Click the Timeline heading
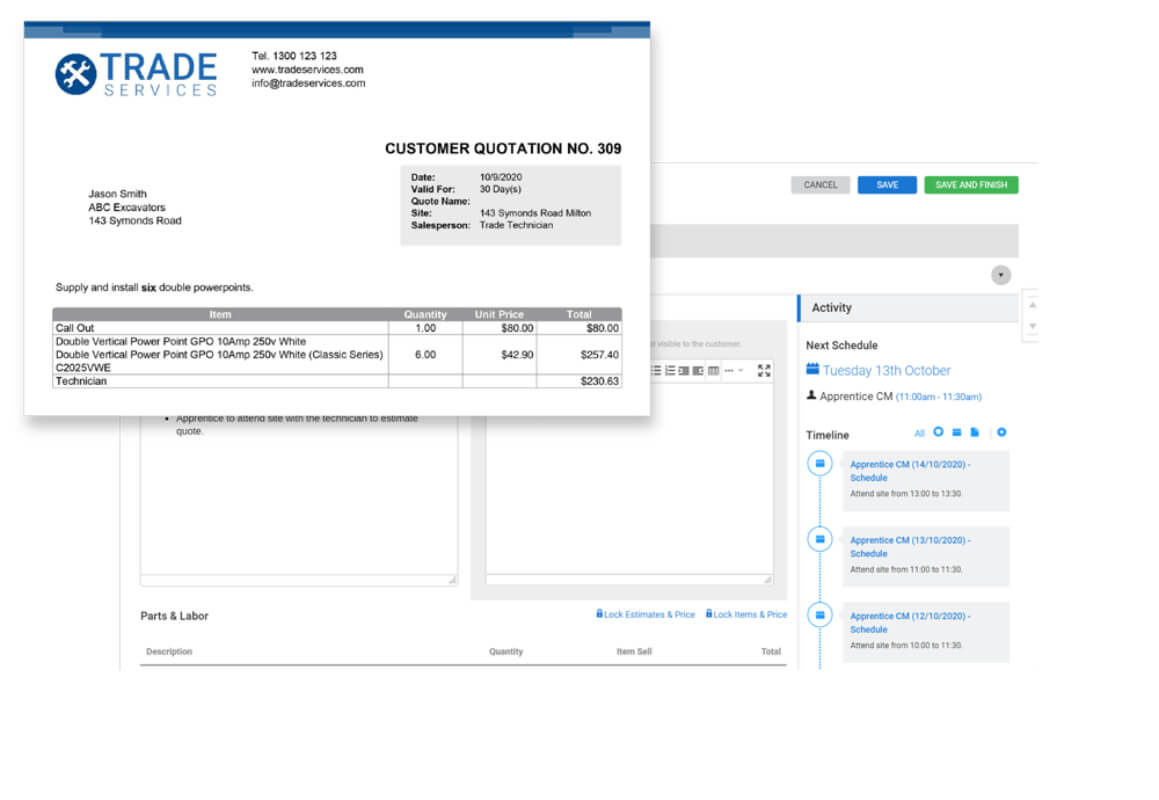The image size is (1159, 800). click(827, 435)
